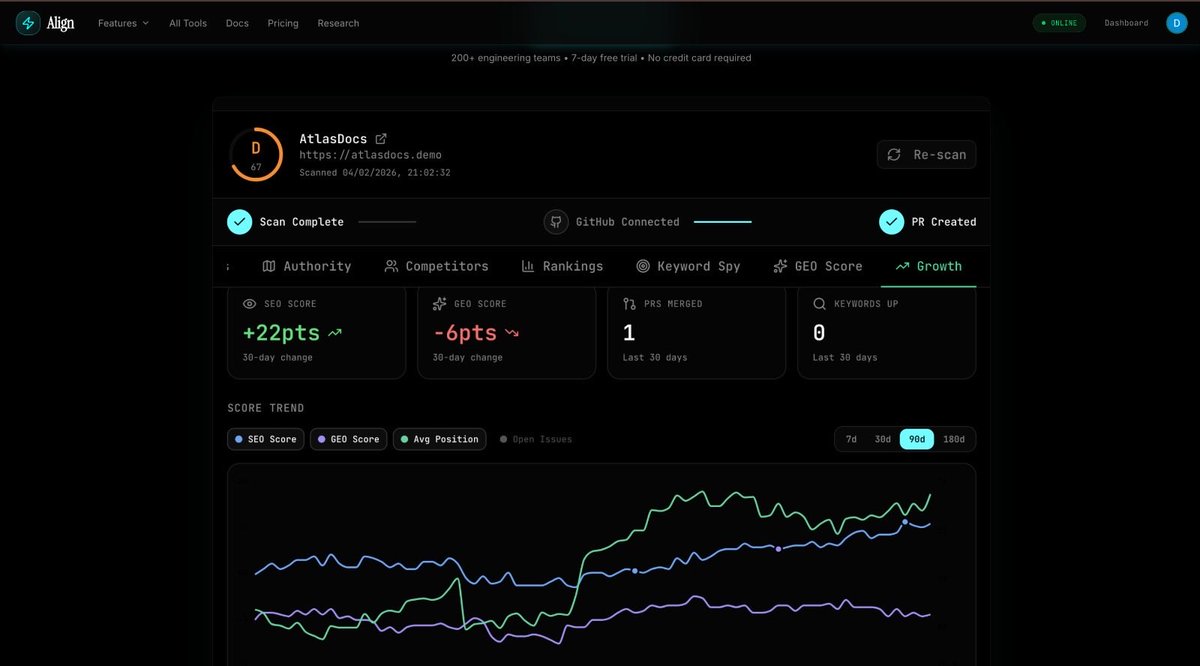This screenshot has width=1200, height=666.
Task: Expand the Features dropdown menu
Action: pos(123,23)
